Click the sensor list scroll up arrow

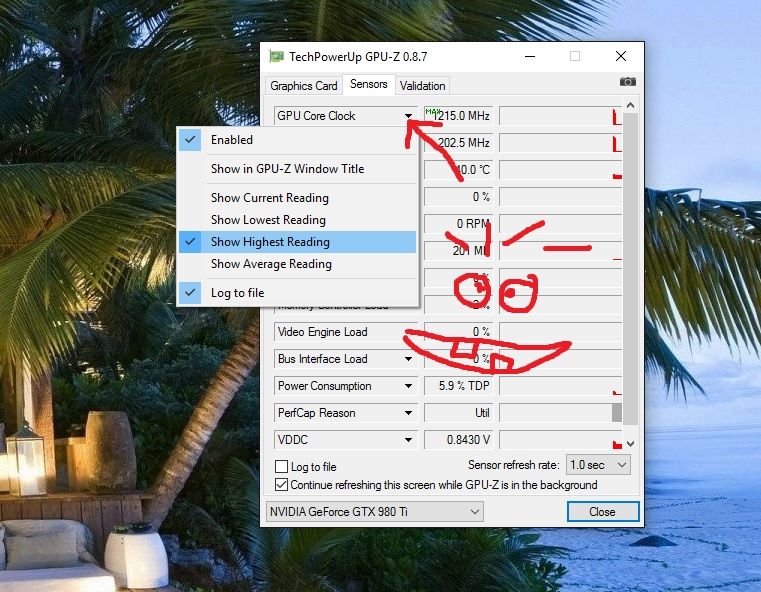pyautogui.click(x=630, y=105)
